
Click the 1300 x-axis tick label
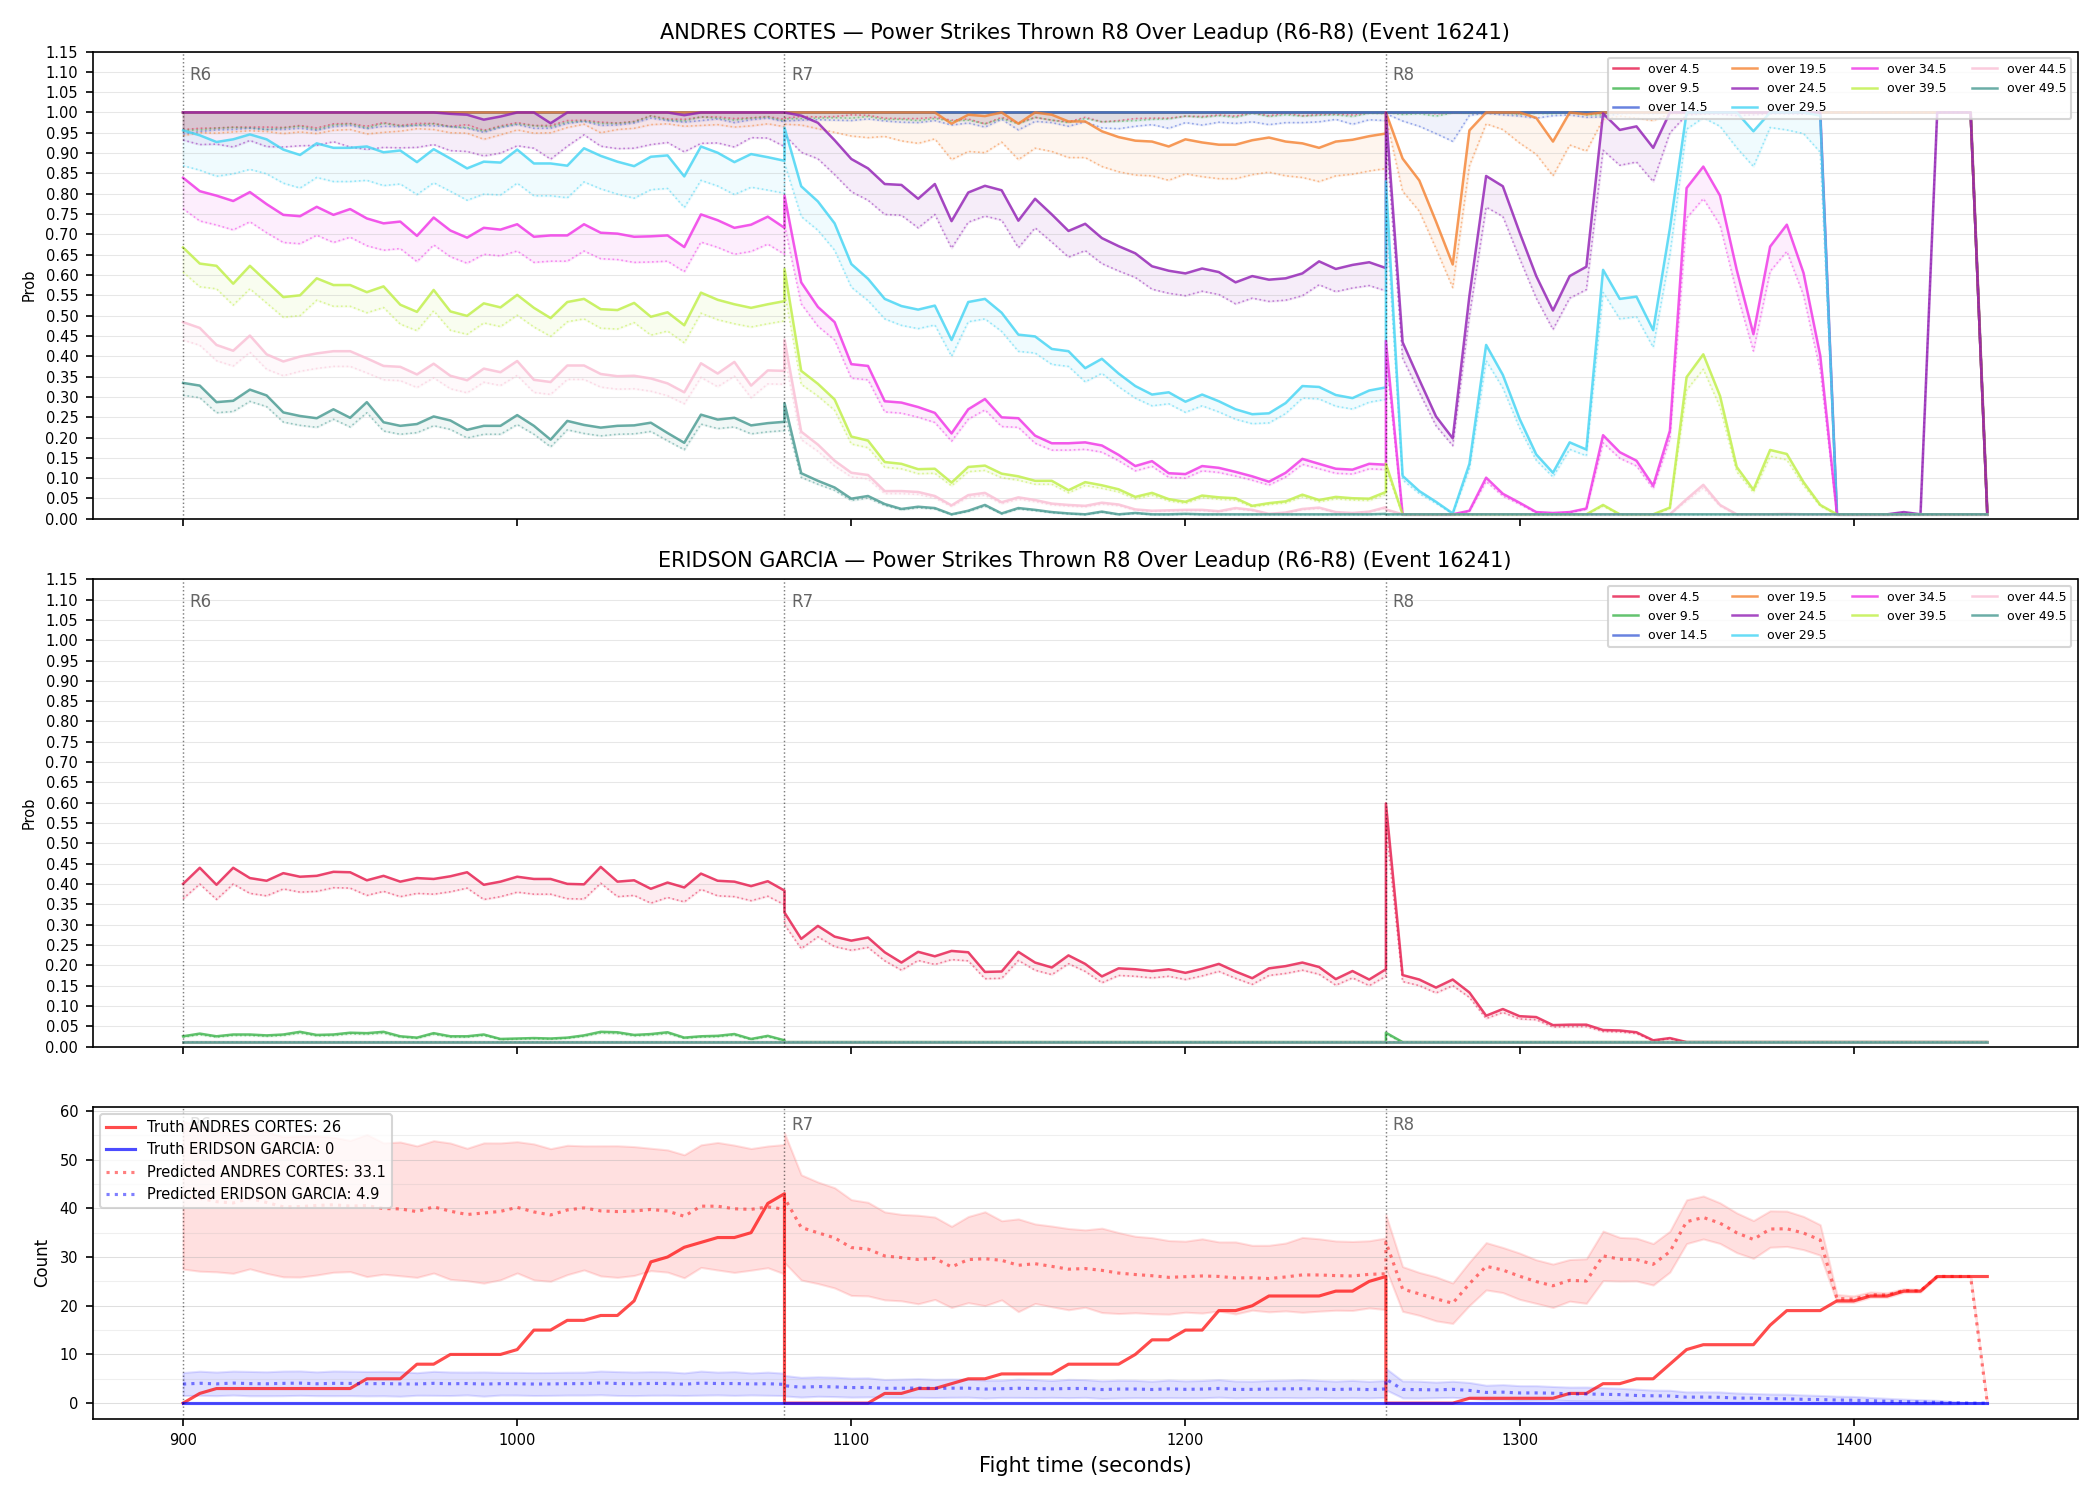pyautogui.click(x=1519, y=1439)
